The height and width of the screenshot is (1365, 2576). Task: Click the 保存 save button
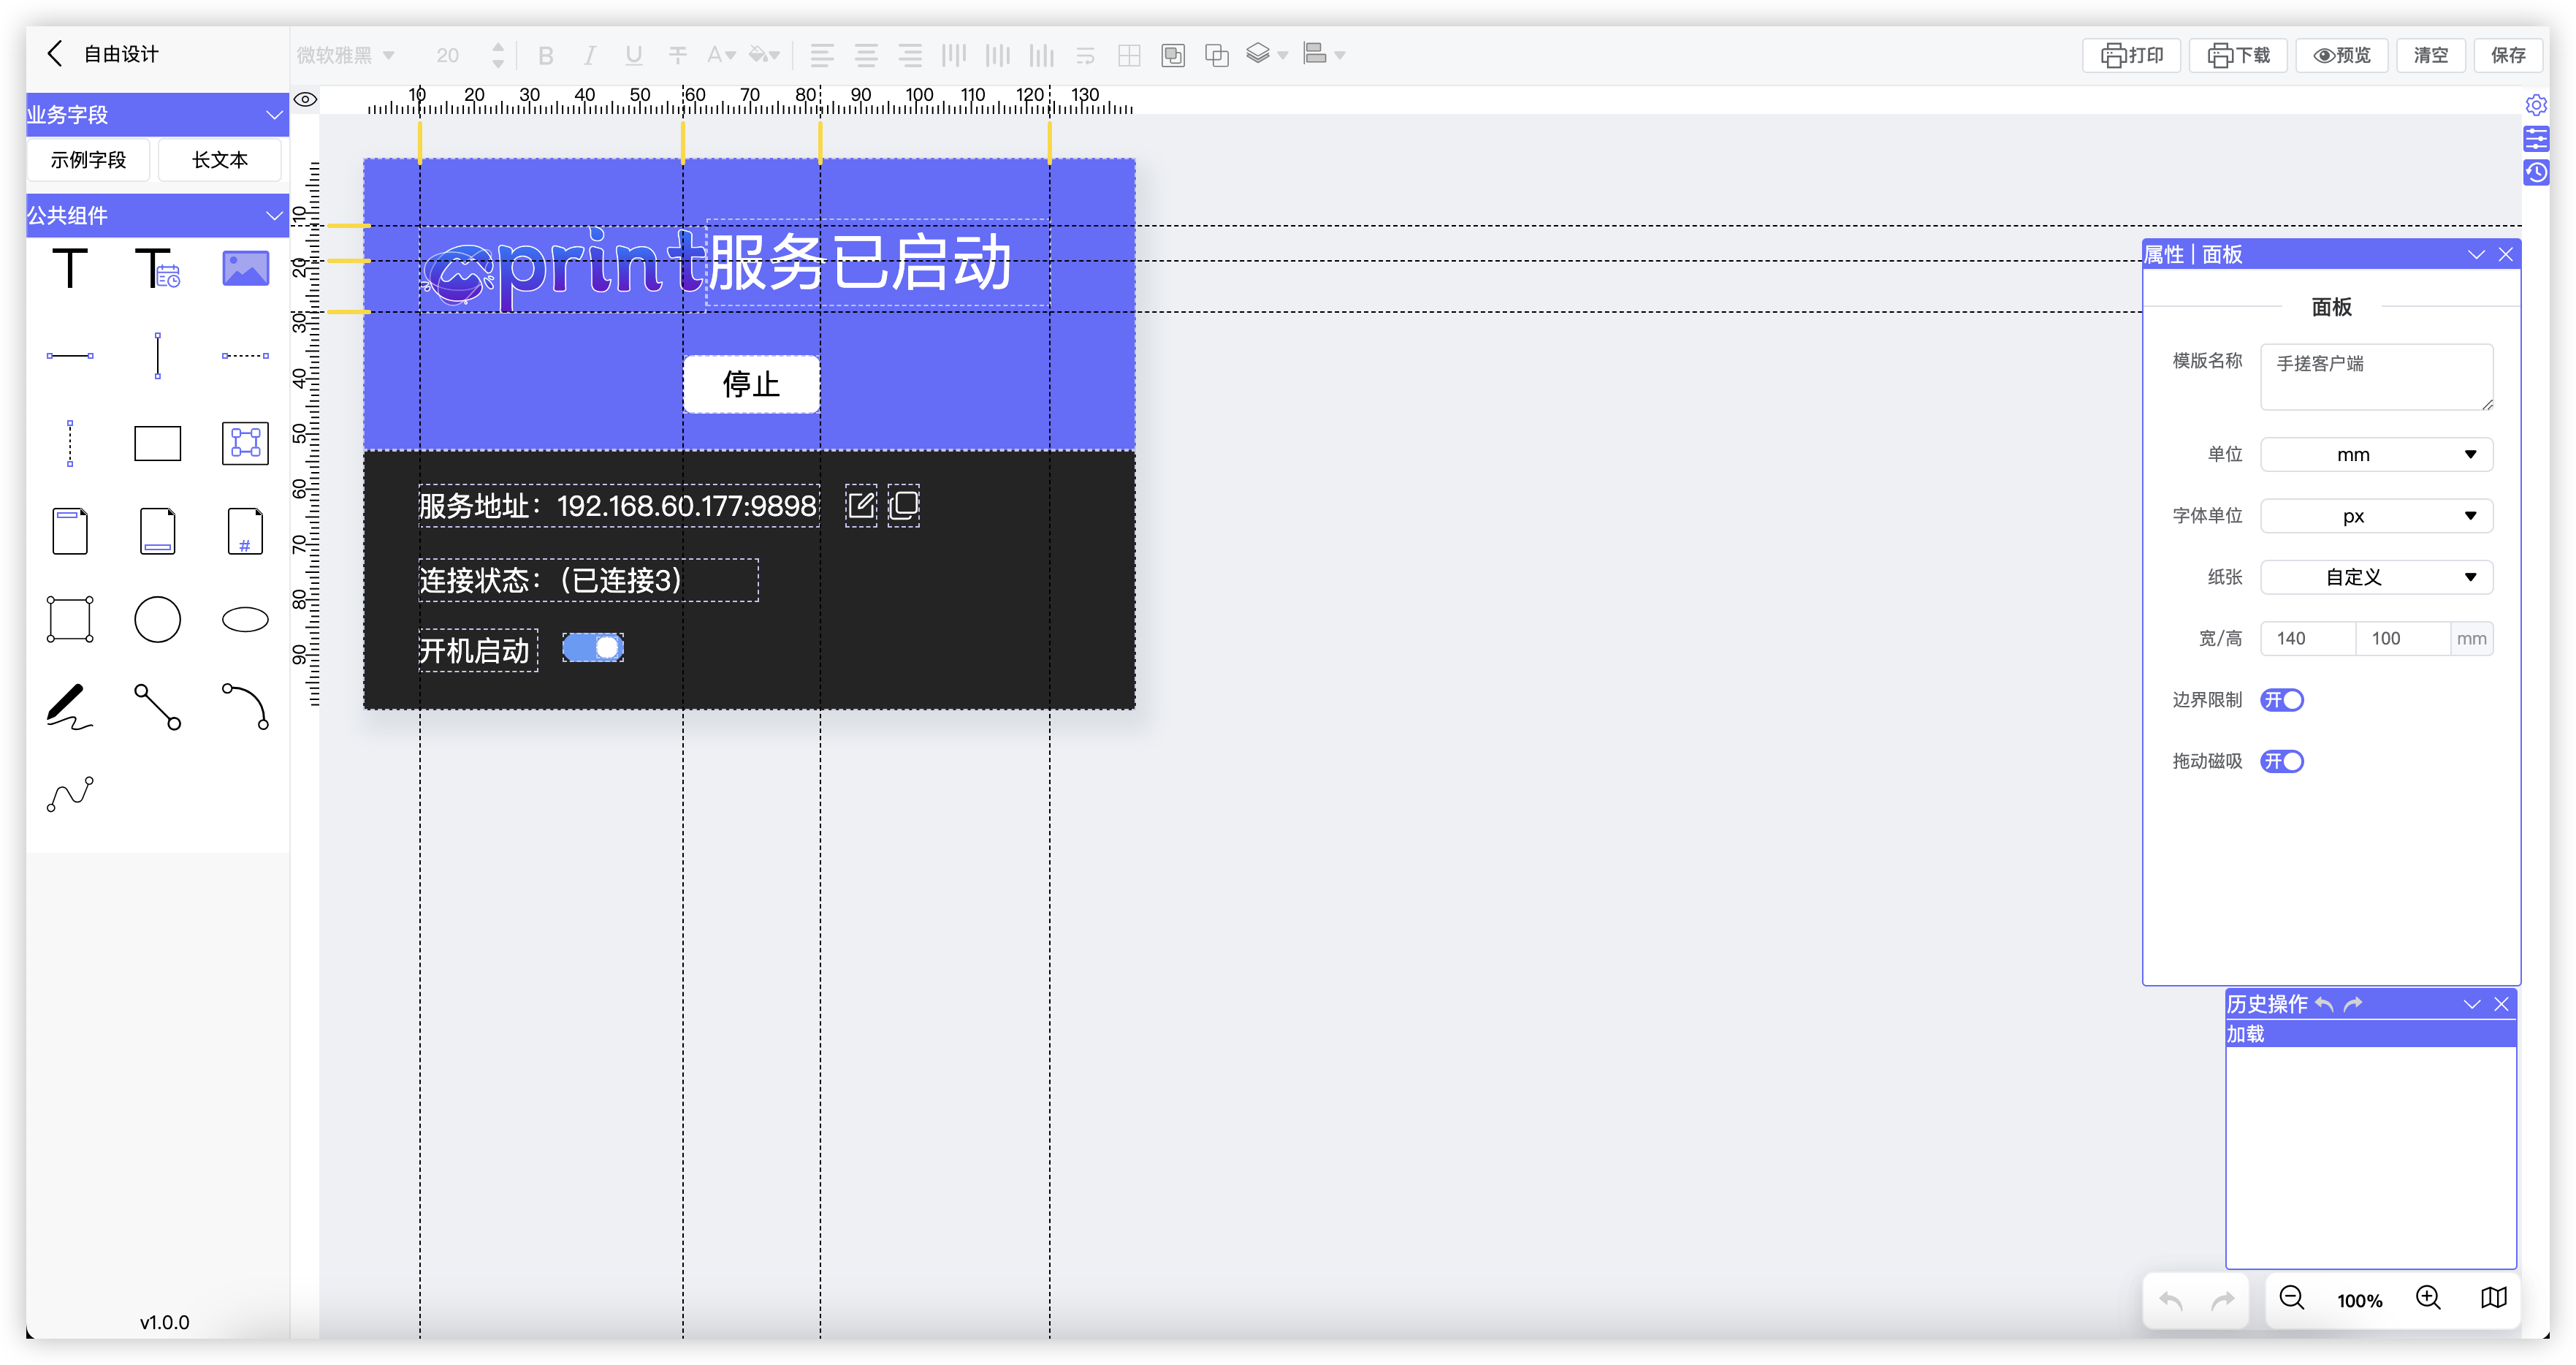tap(2508, 55)
